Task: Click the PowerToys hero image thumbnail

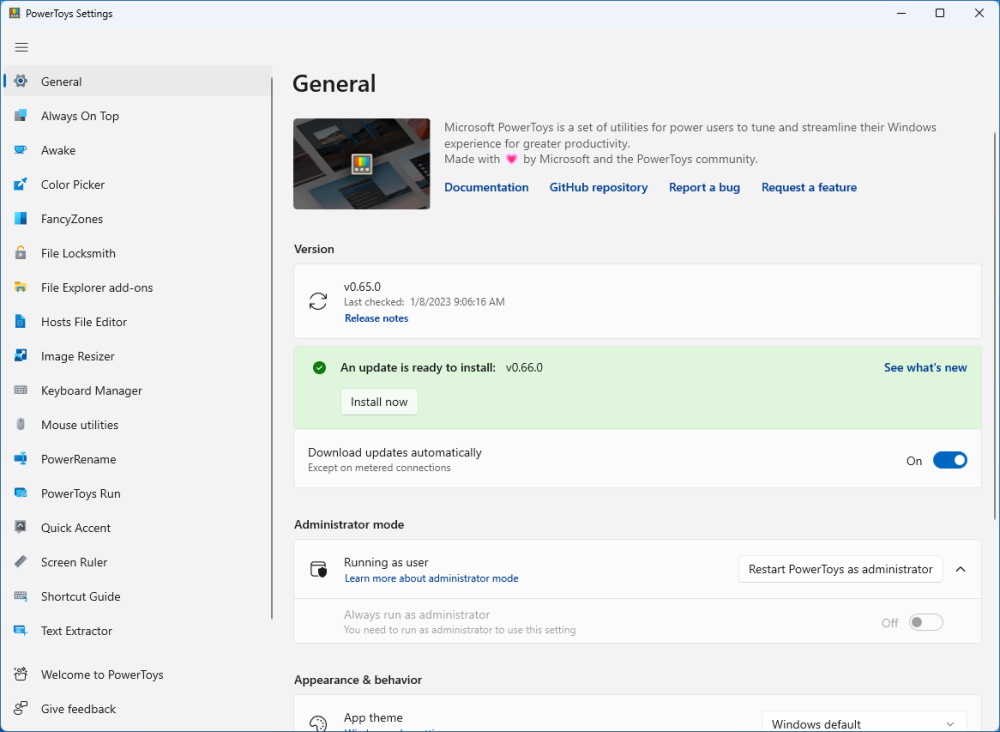Action: [362, 163]
